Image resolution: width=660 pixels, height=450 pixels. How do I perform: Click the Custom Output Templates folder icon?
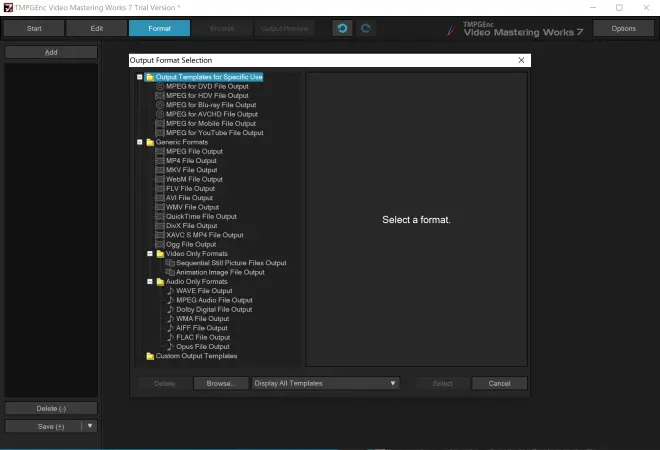tap(150, 356)
